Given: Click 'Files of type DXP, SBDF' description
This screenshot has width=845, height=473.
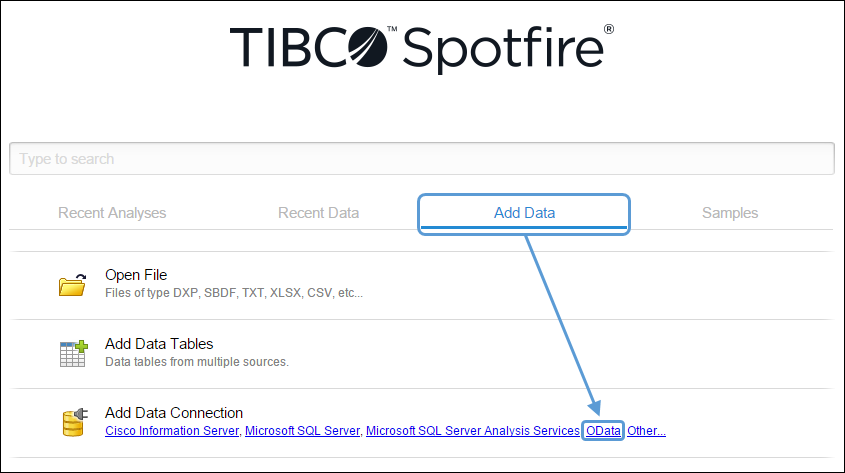Looking at the screenshot, I should 234,293.
